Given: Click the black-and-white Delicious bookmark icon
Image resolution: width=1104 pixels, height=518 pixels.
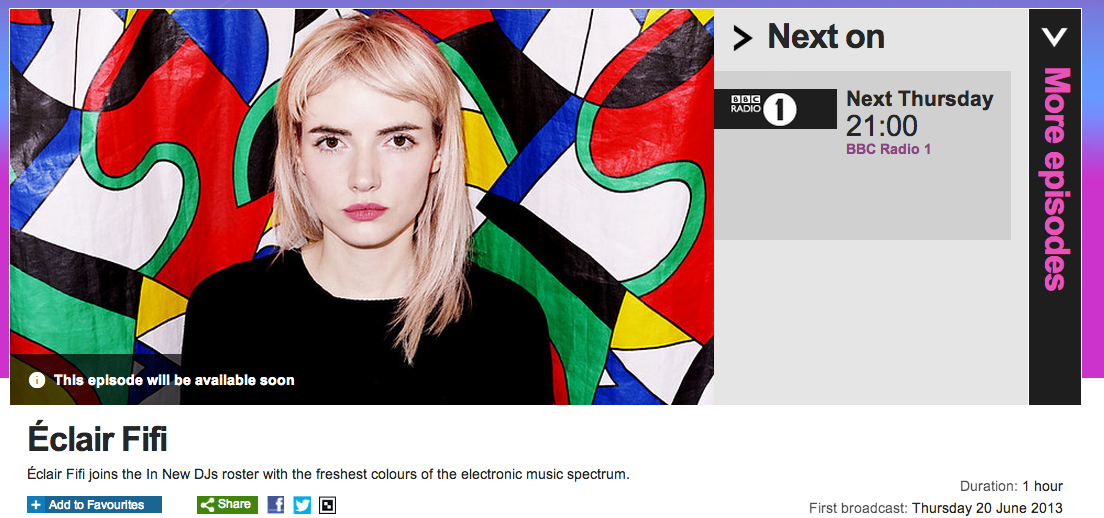Looking at the screenshot, I should click(327, 505).
